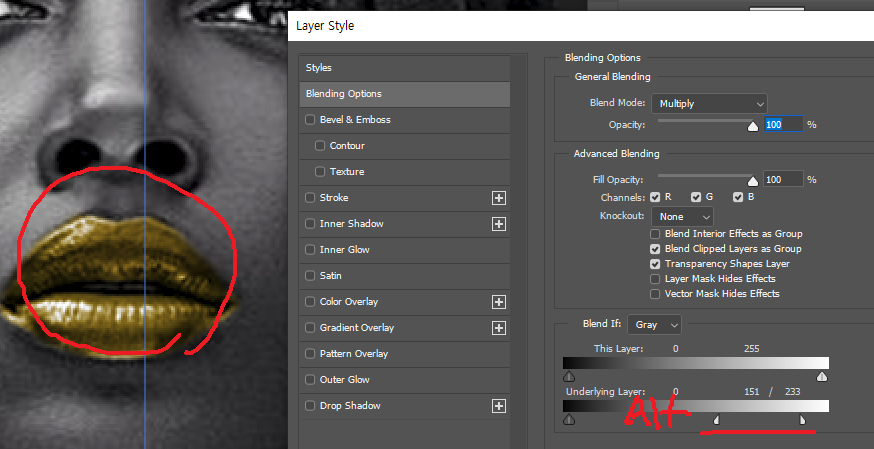Click the Layer Style dialog title bar

coord(581,26)
